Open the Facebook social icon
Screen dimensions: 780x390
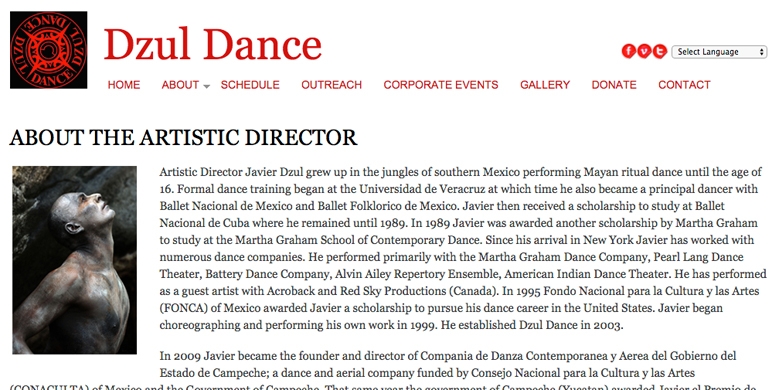628,51
